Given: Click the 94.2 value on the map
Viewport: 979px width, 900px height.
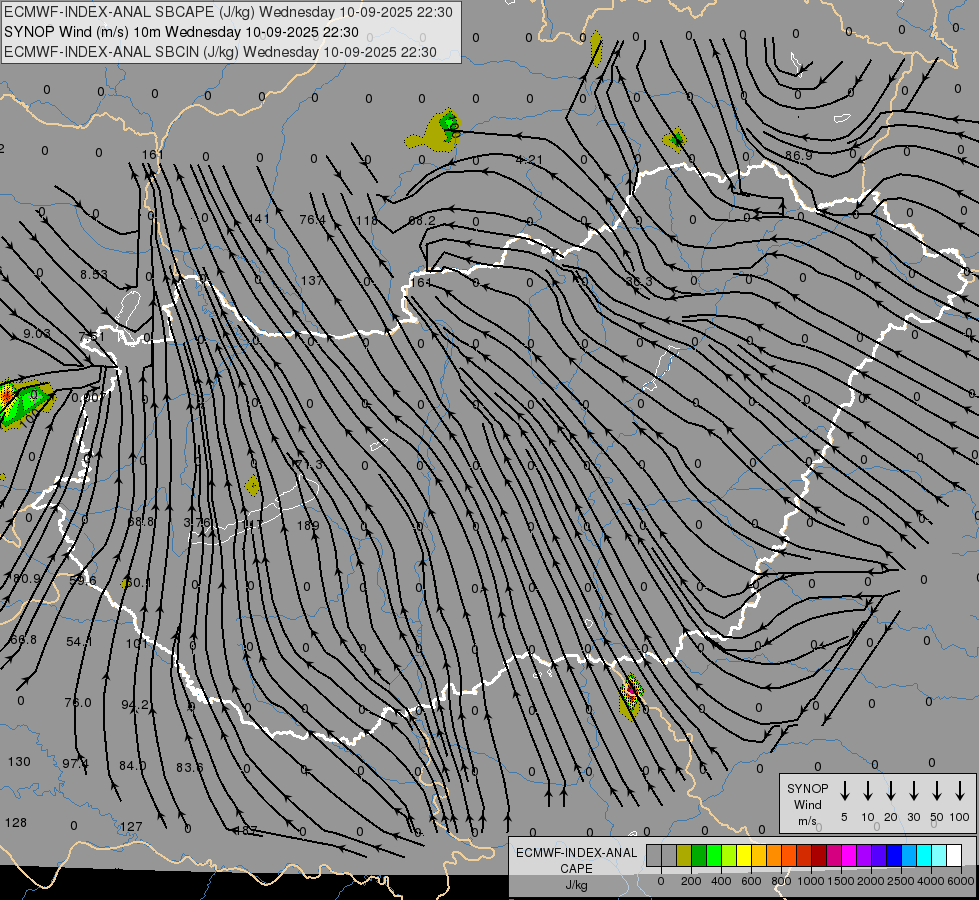Looking at the screenshot, I should tap(135, 705).
